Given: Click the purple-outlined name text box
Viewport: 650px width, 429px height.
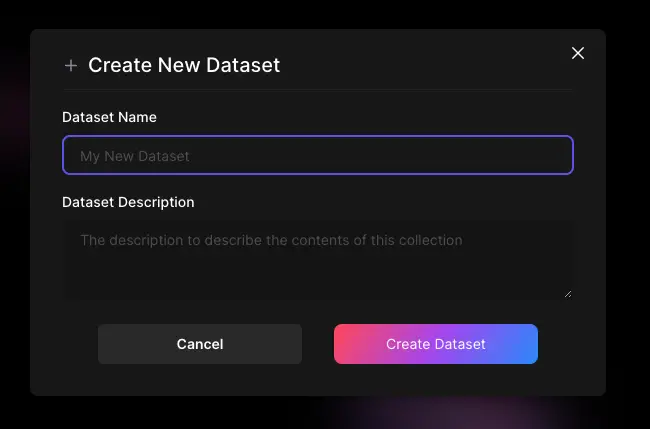Looking at the screenshot, I should [x=318, y=155].
